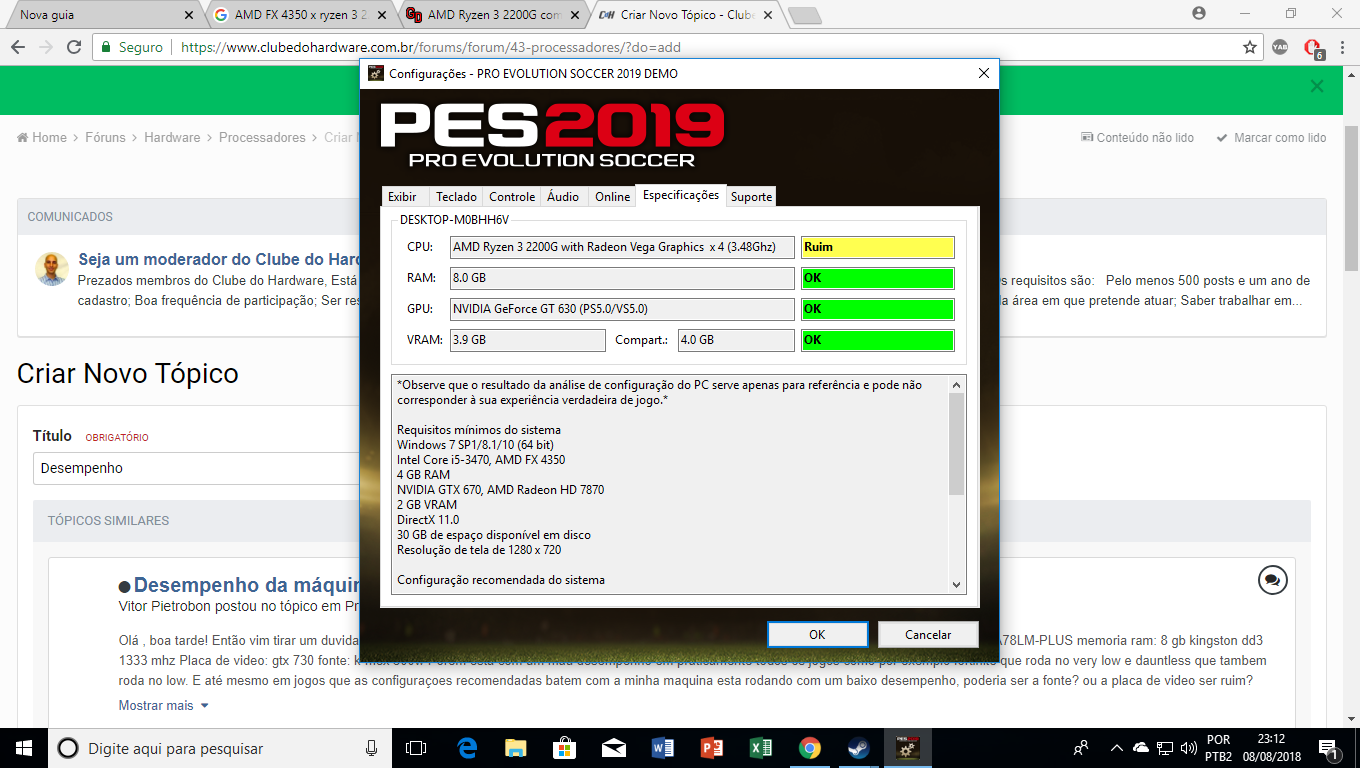This screenshot has height=768, width=1360.
Task: Open Chrome's three-dot menu
Action: [x=1342, y=47]
